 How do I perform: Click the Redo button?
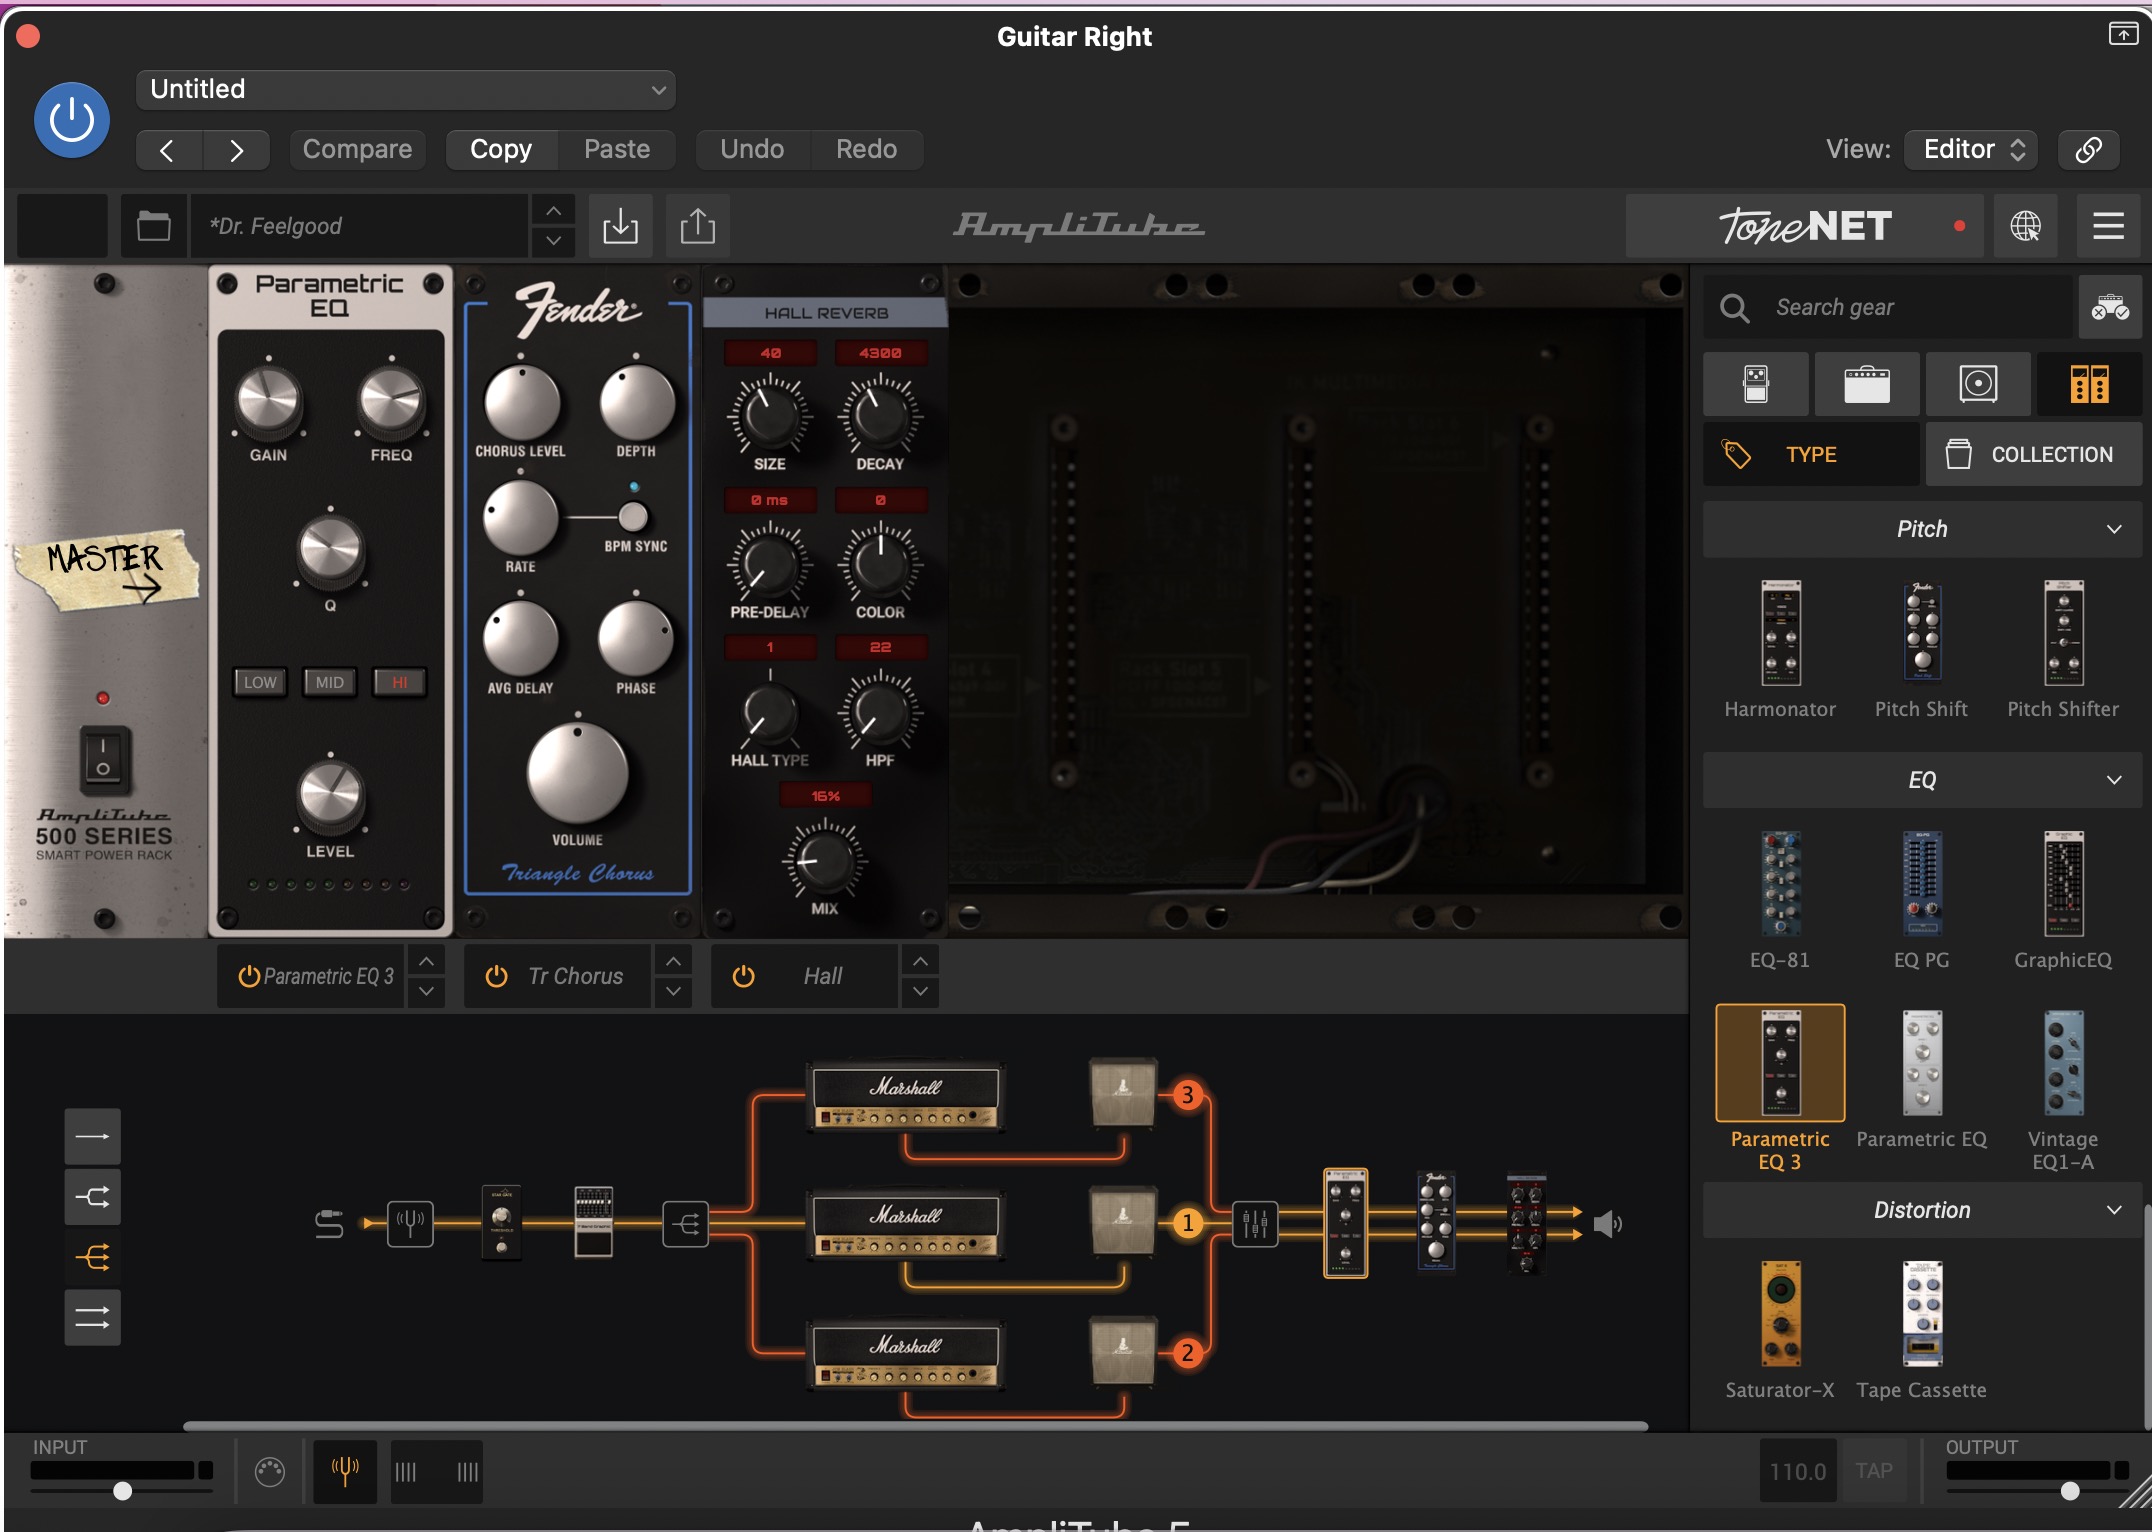coord(866,149)
